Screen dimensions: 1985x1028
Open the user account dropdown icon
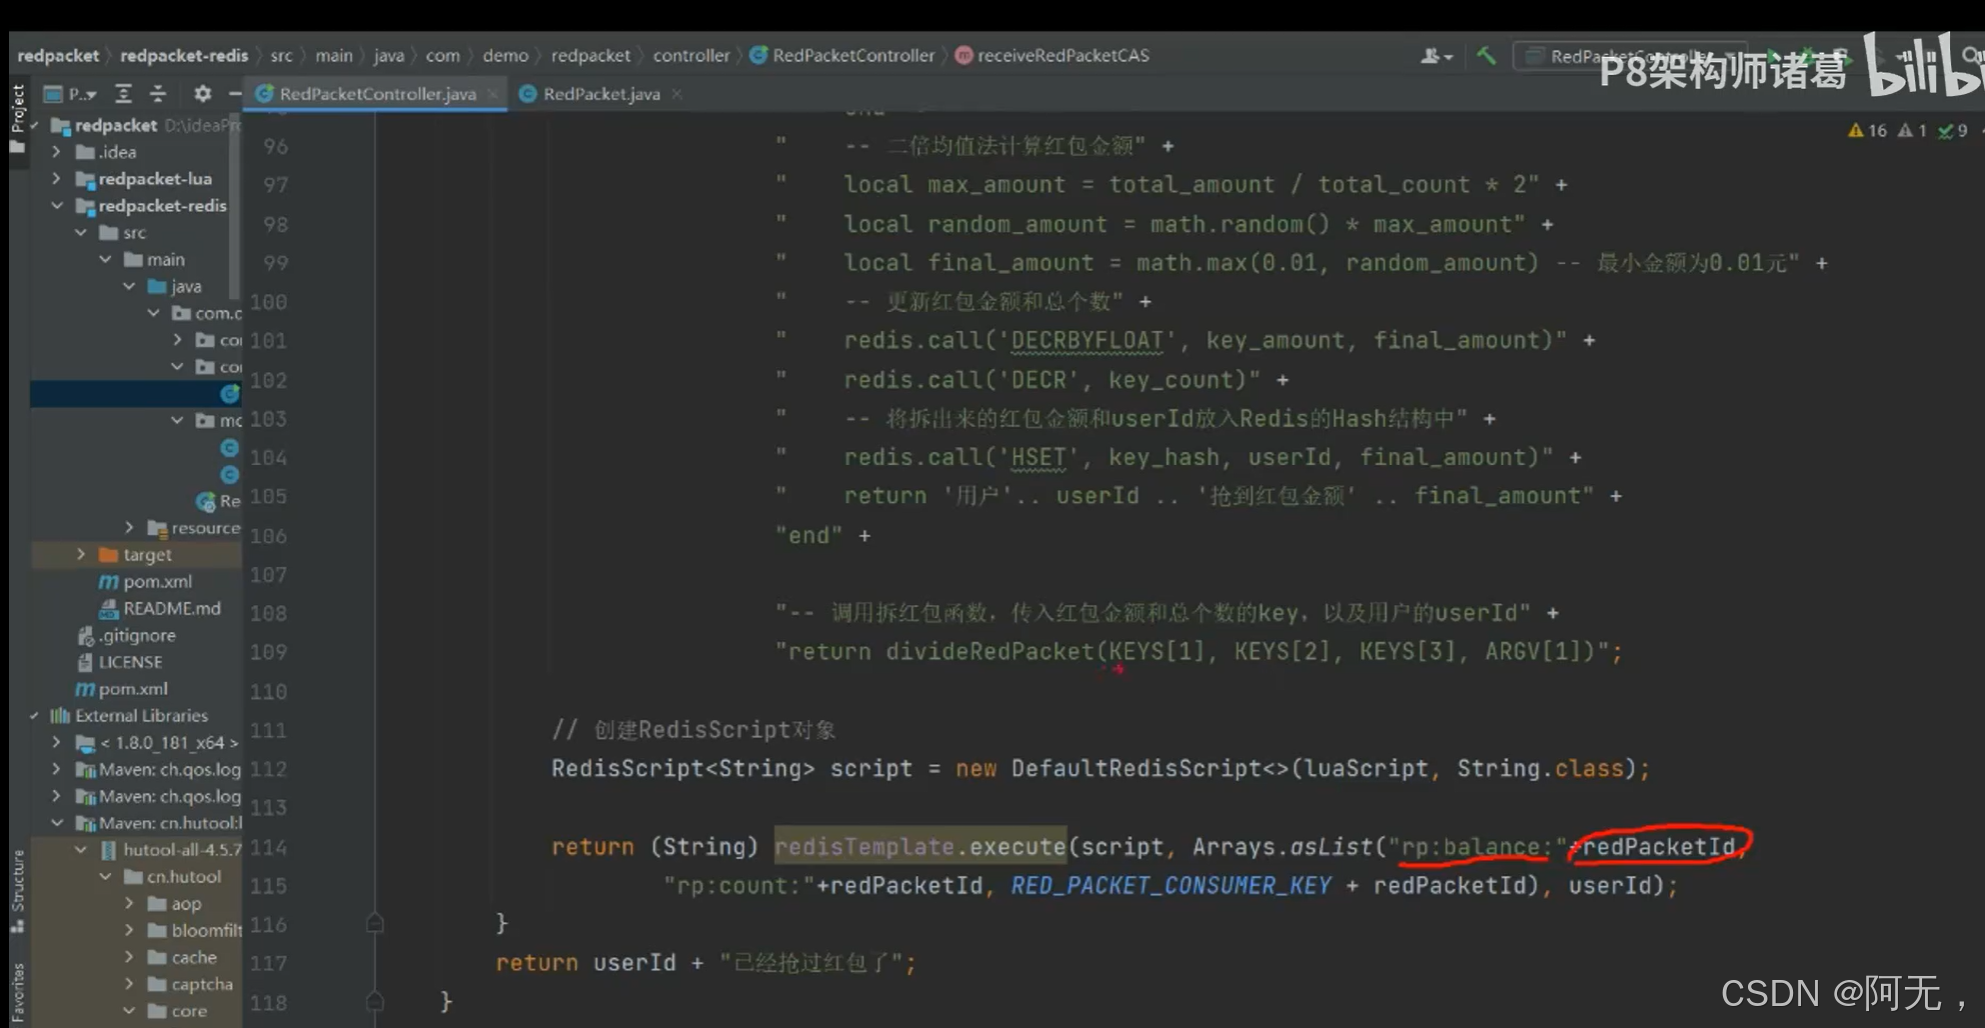point(1436,56)
